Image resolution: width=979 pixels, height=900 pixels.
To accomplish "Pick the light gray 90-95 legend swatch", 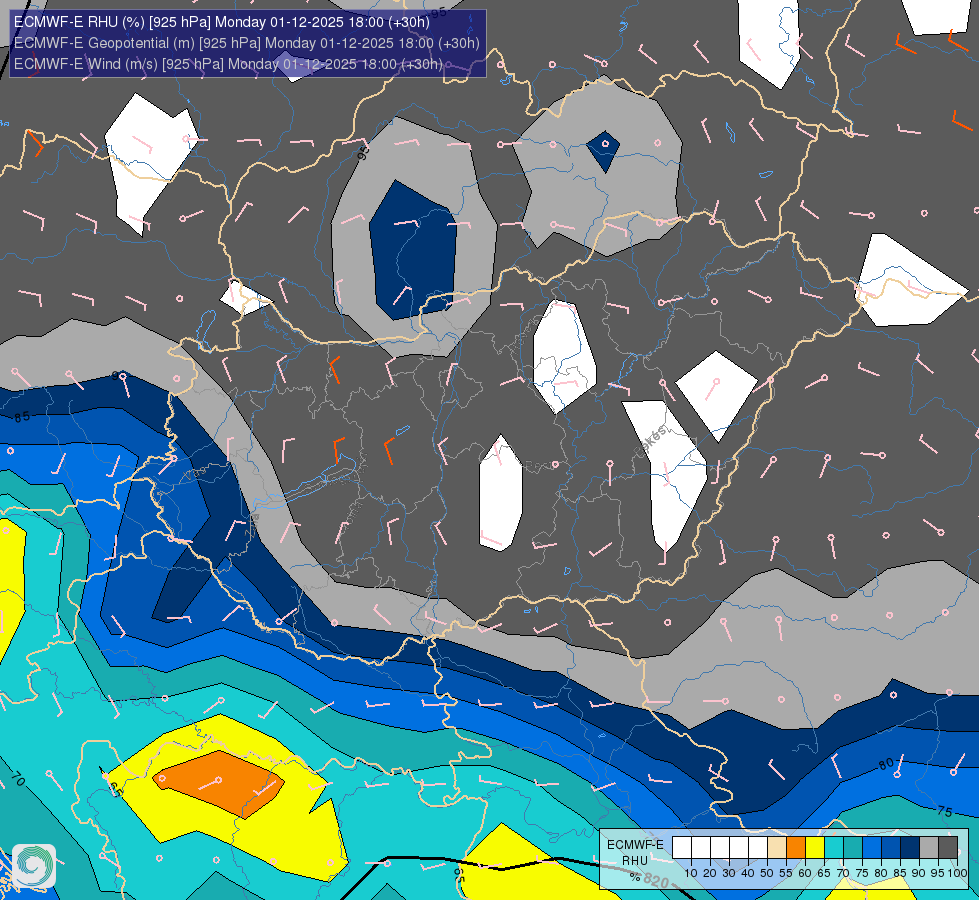I will tap(929, 847).
